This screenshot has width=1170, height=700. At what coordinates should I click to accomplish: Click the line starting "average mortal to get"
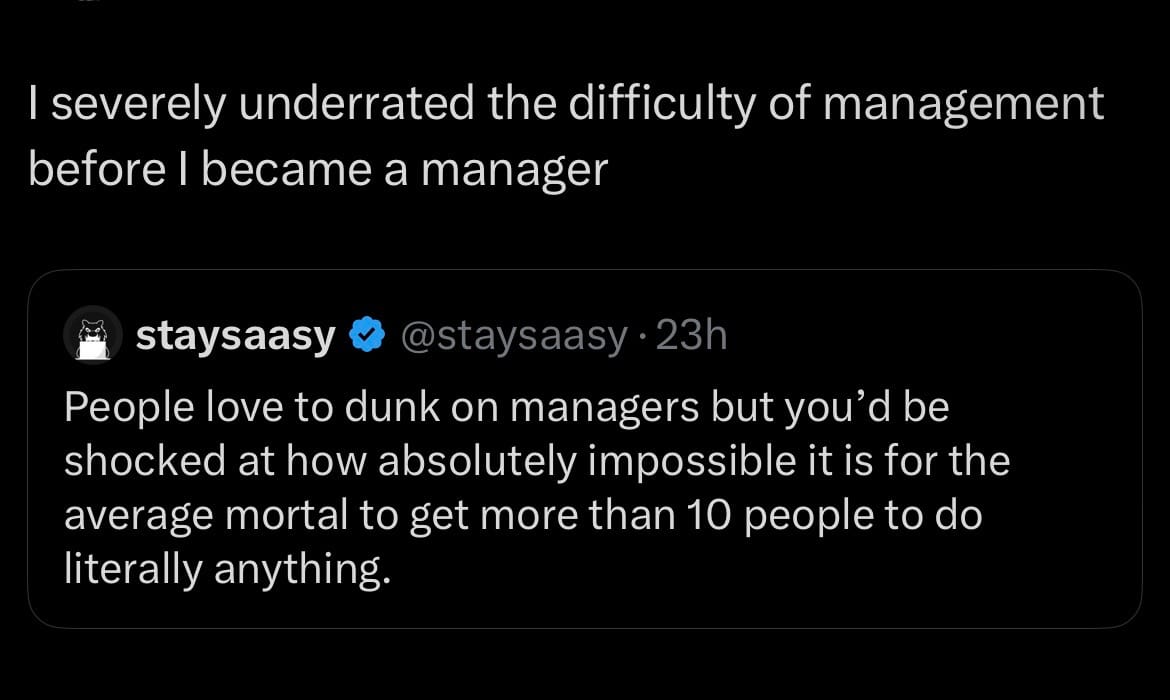coord(523,516)
